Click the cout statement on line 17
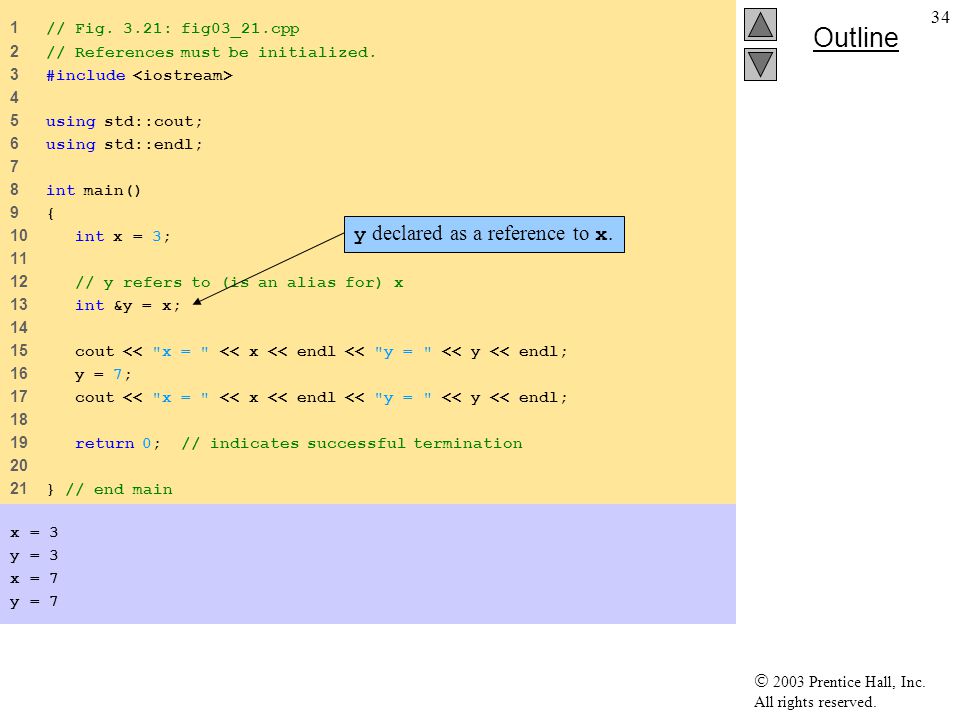The width and height of the screenshot is (960, 720). point(321,397)
